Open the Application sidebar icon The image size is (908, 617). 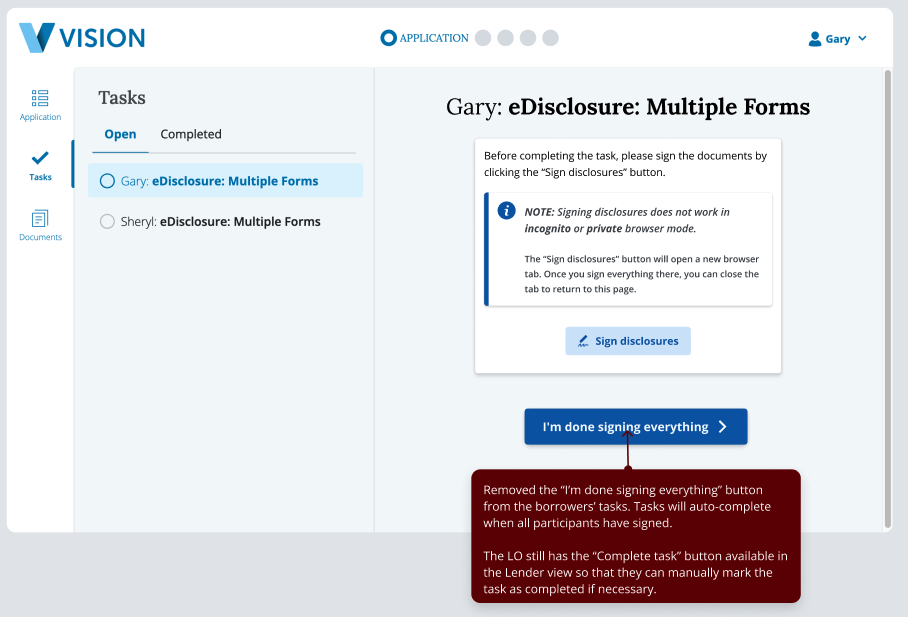40,98
